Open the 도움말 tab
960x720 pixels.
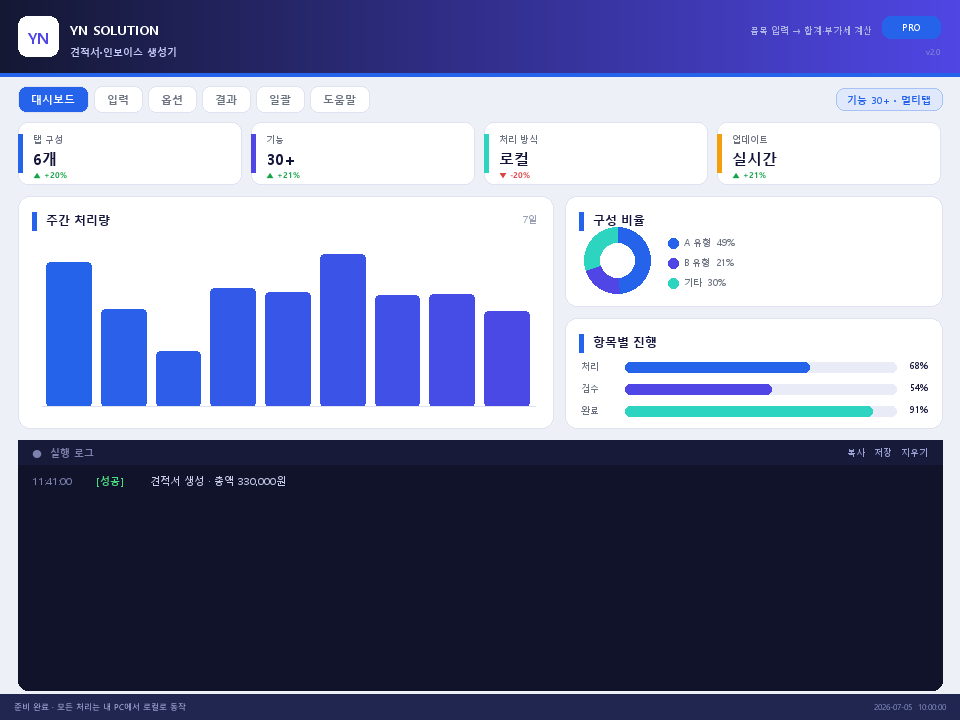coord(340,99)
